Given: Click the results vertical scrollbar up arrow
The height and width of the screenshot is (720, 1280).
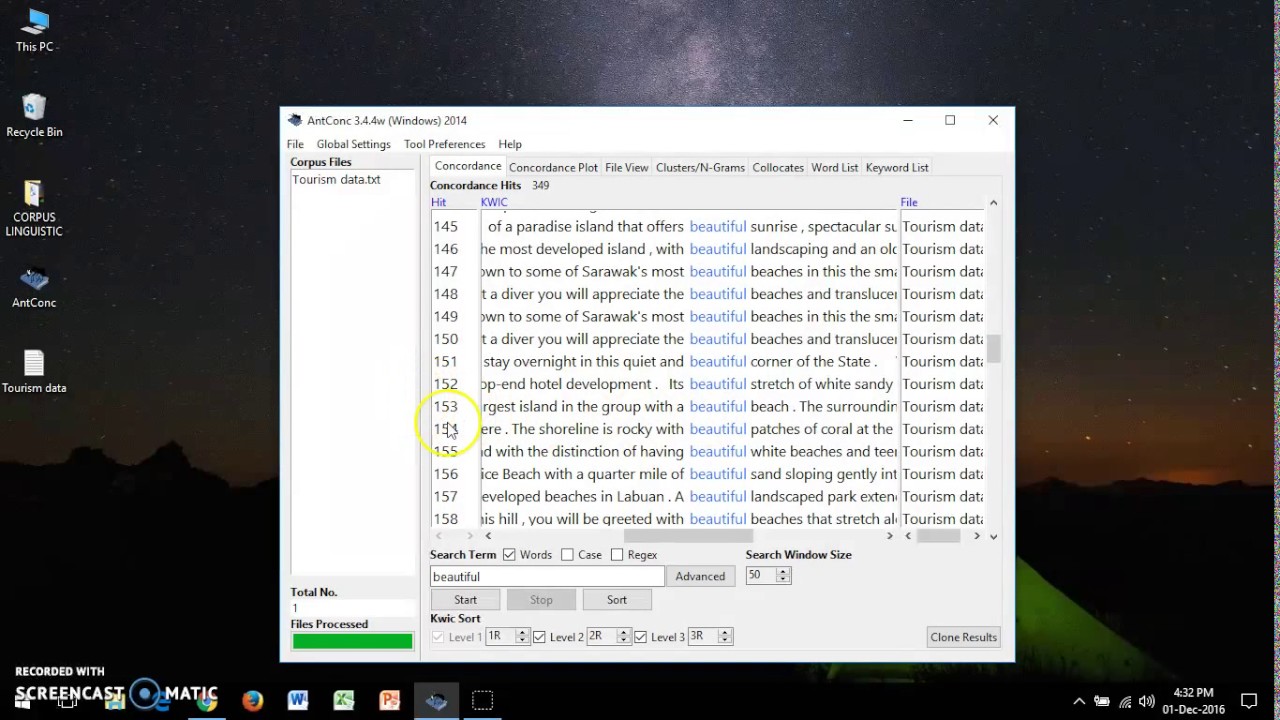Looking at the screenshot, I should click(x=993, y=203).
